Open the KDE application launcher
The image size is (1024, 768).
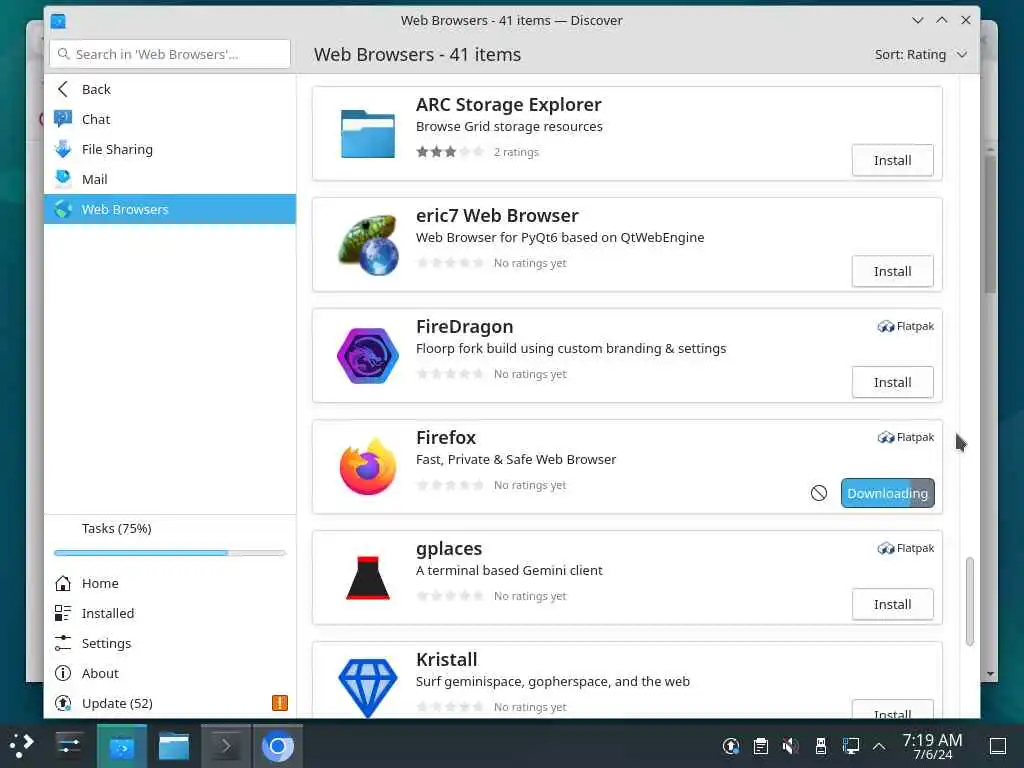pyautogui.click(x=22, y=745)
